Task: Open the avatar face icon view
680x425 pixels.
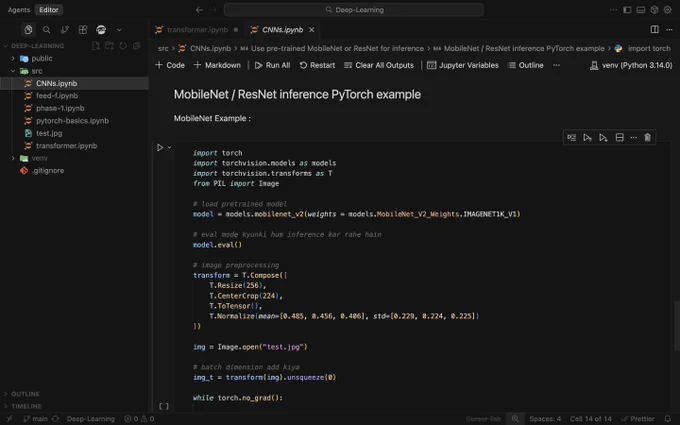Action: tap(101, 29)
